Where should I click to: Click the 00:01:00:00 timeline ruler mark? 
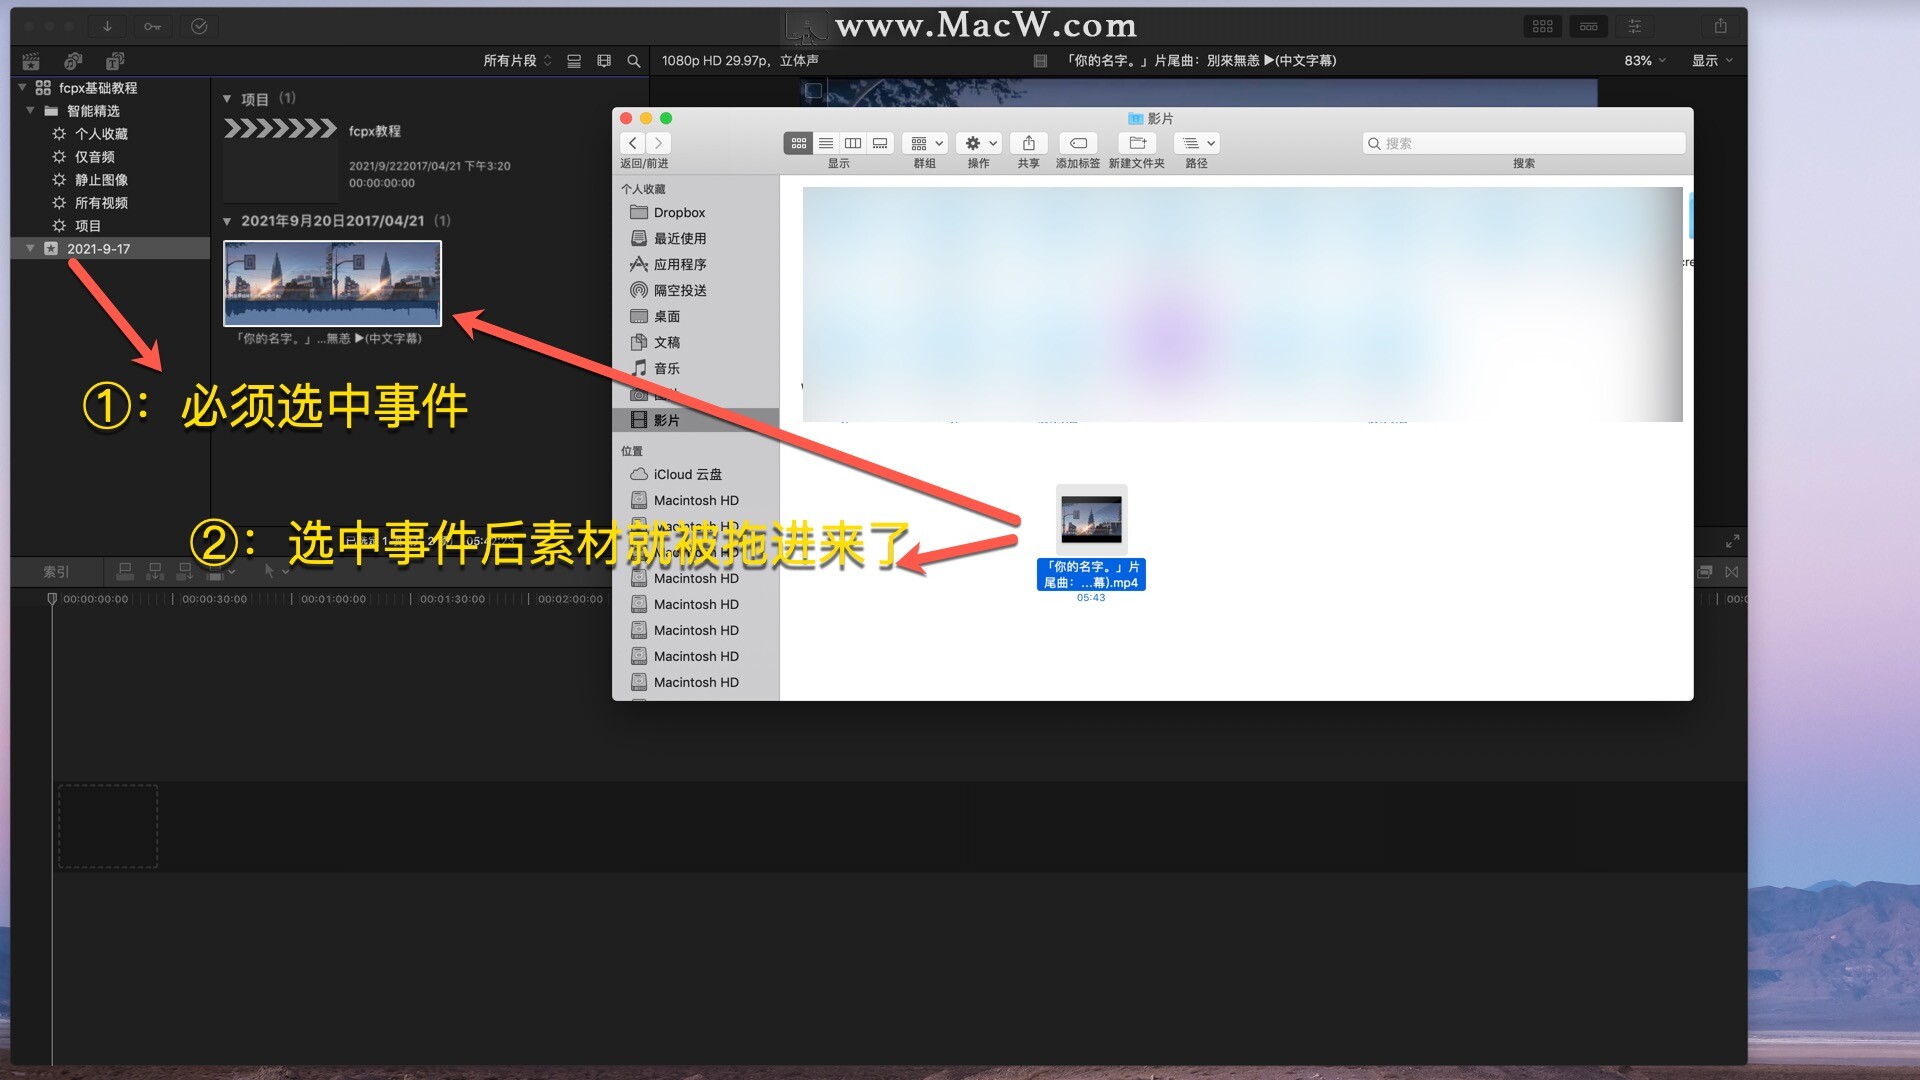(333, 599)
